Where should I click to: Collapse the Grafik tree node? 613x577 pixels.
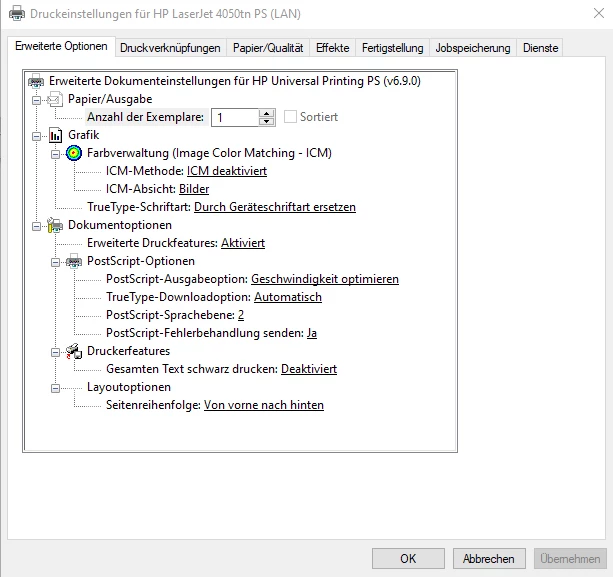[x=36, y=136]
